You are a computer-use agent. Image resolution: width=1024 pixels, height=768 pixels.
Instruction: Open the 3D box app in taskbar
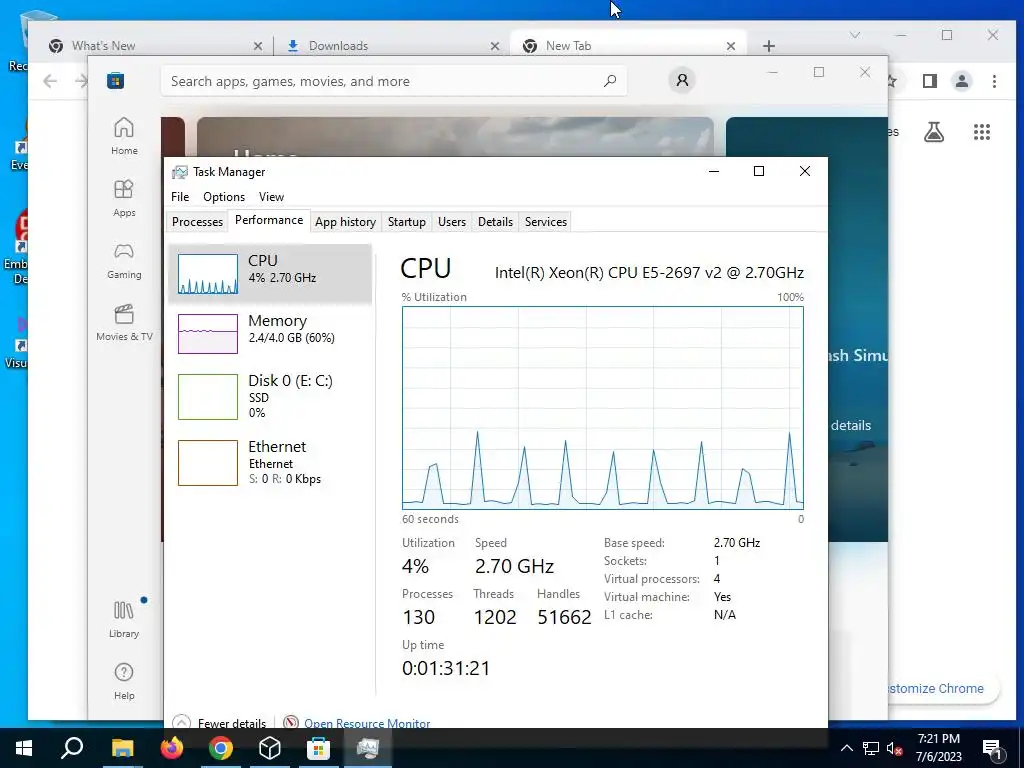pos(270,748)
